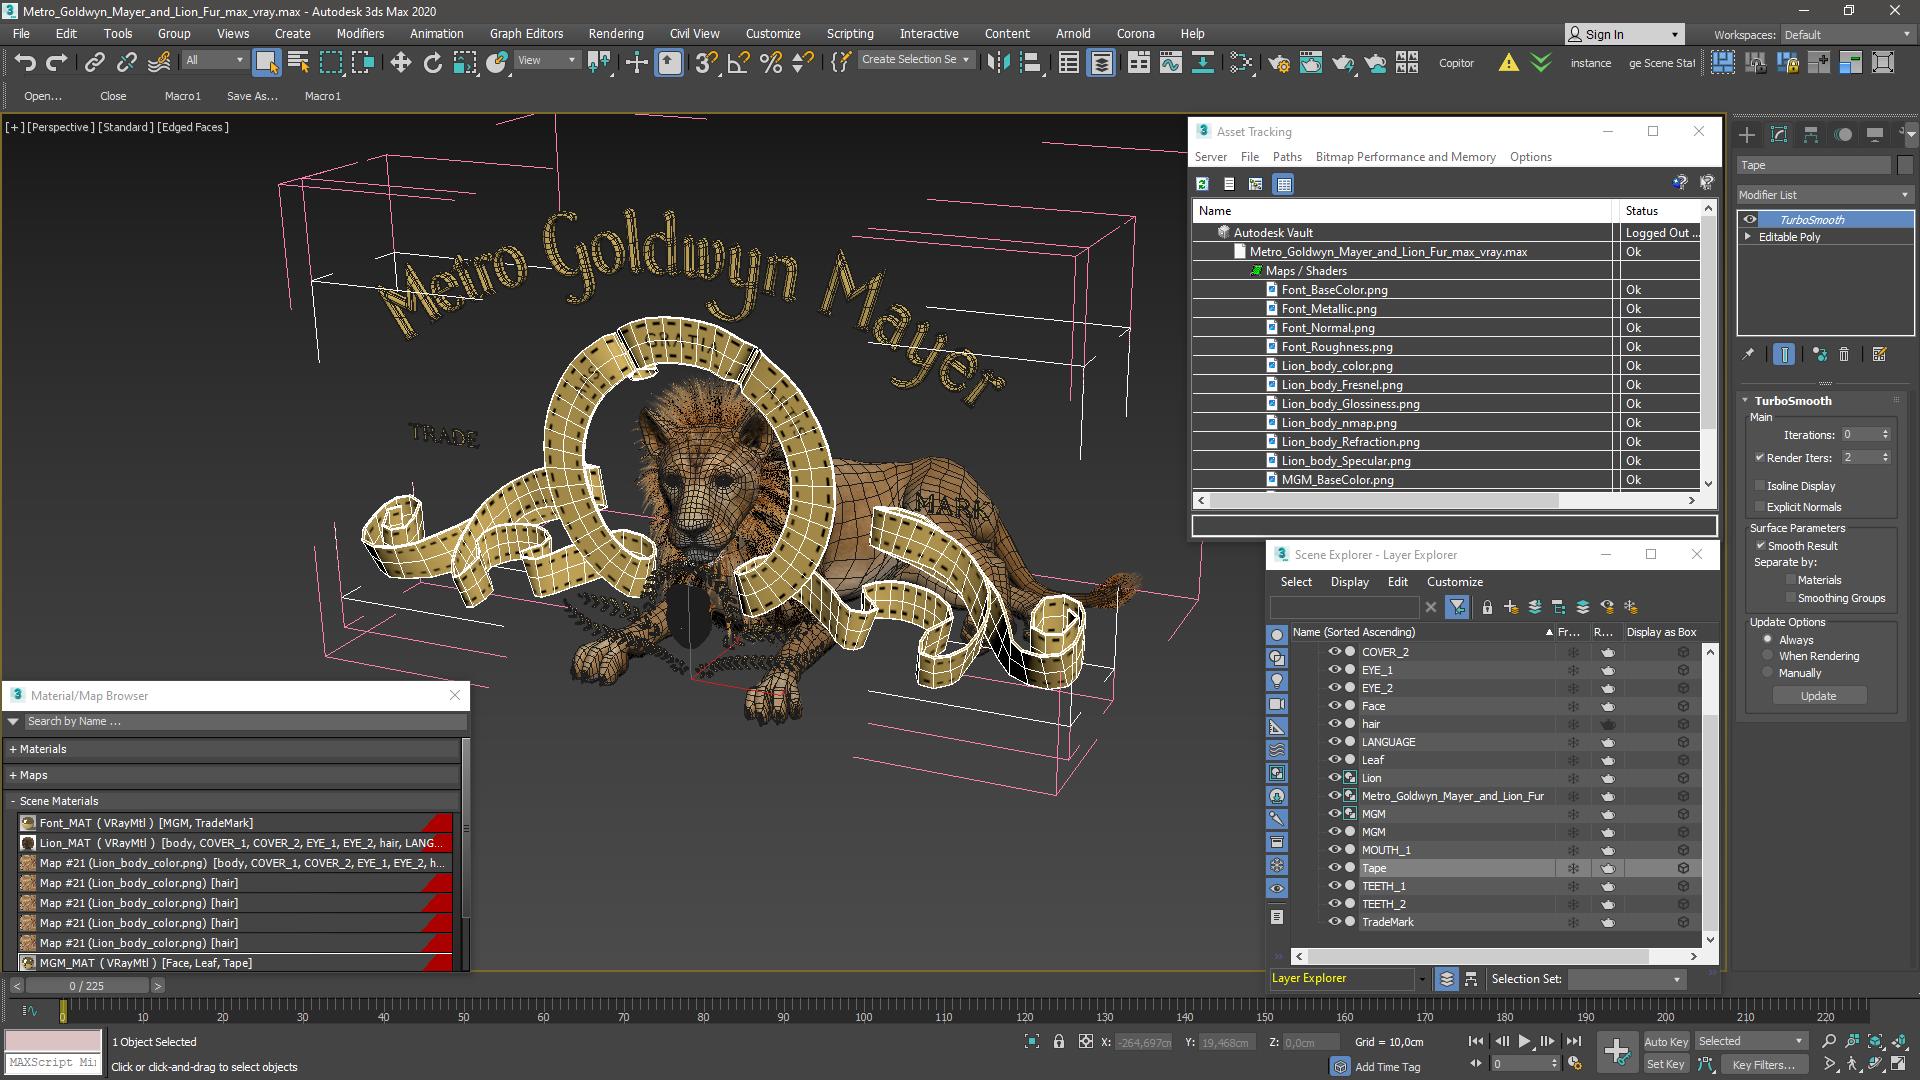Click the Auto Key button

coord(1666,1042)
